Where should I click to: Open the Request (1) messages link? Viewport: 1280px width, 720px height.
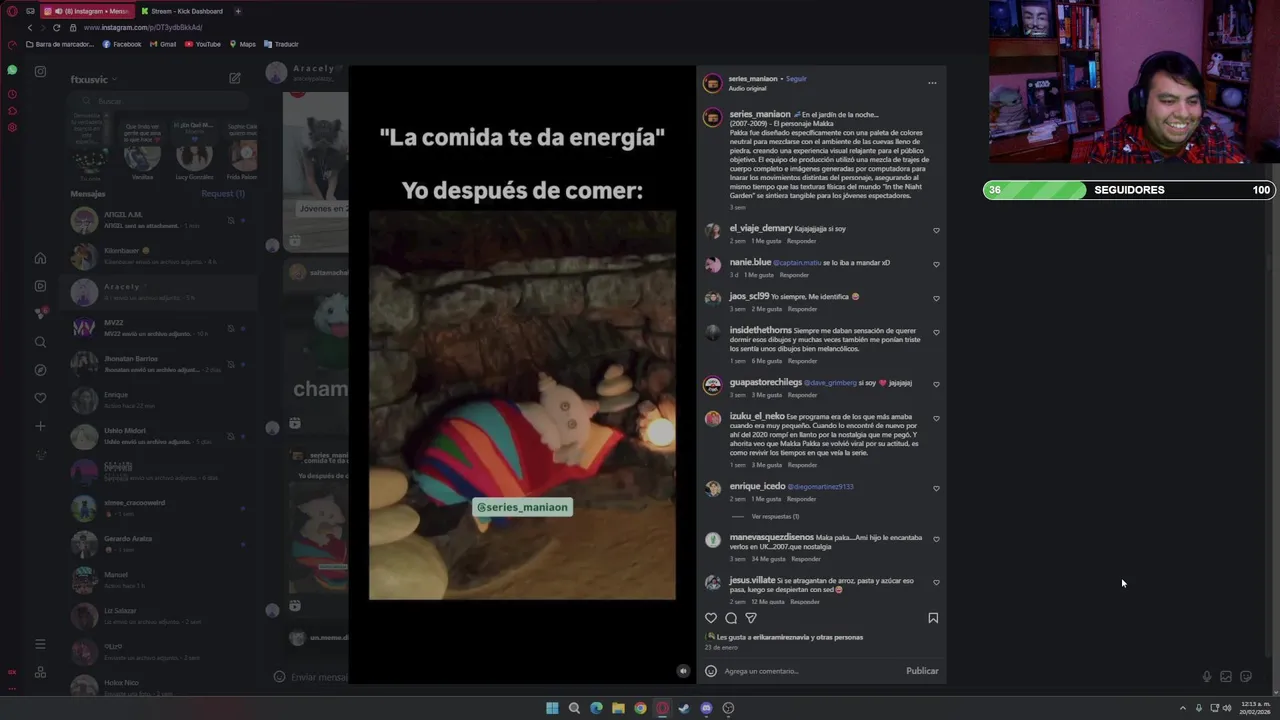[x=223, y=193]
